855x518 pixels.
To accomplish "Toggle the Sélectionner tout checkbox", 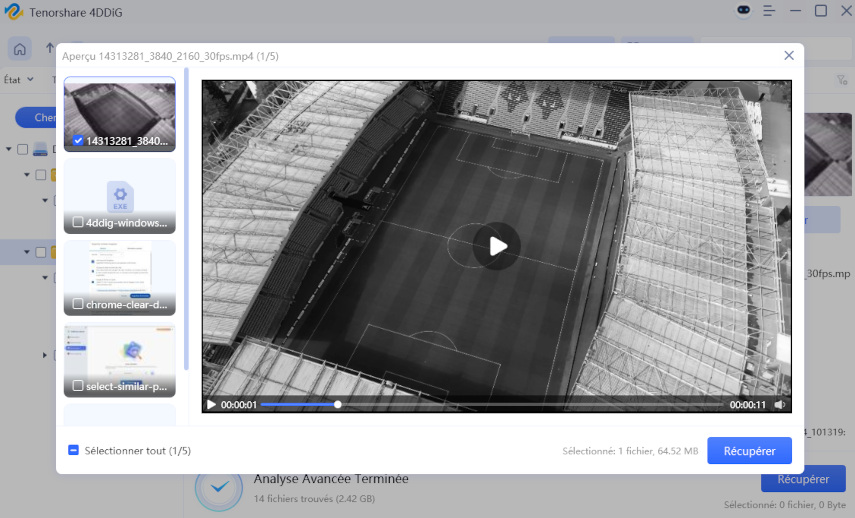I will coord(73,451).
